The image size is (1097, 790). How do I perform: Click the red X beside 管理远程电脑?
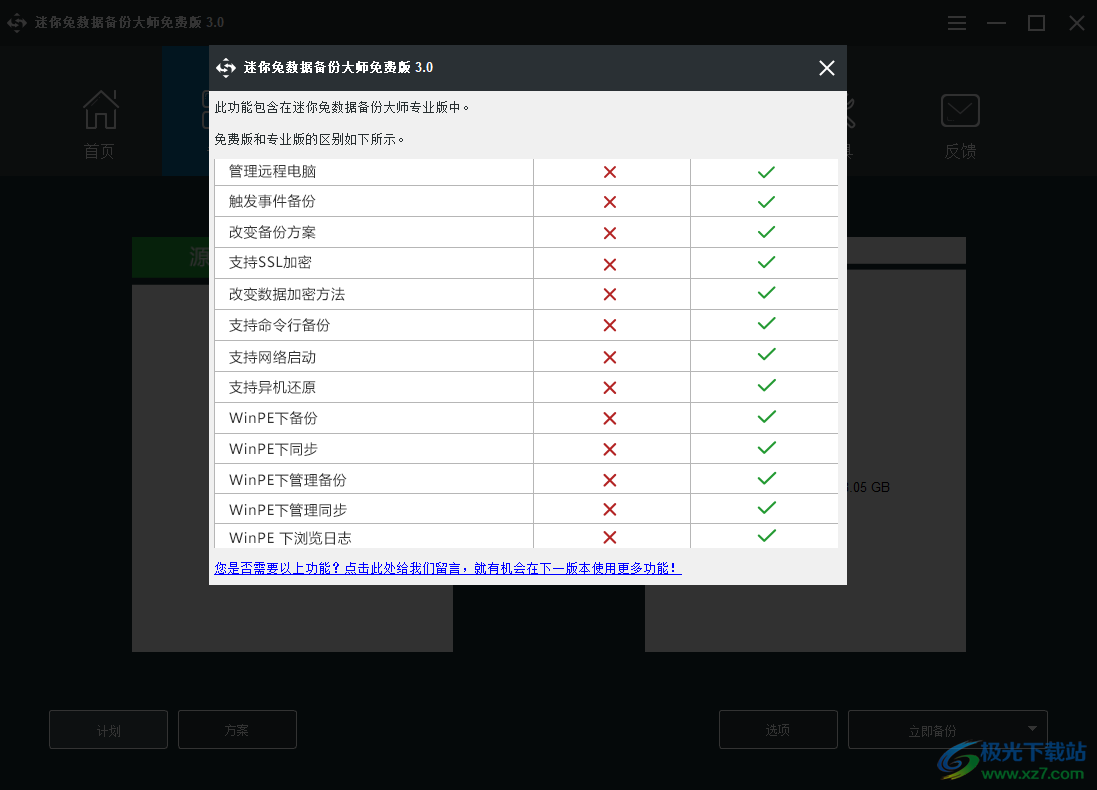click(x=610, y=171)
